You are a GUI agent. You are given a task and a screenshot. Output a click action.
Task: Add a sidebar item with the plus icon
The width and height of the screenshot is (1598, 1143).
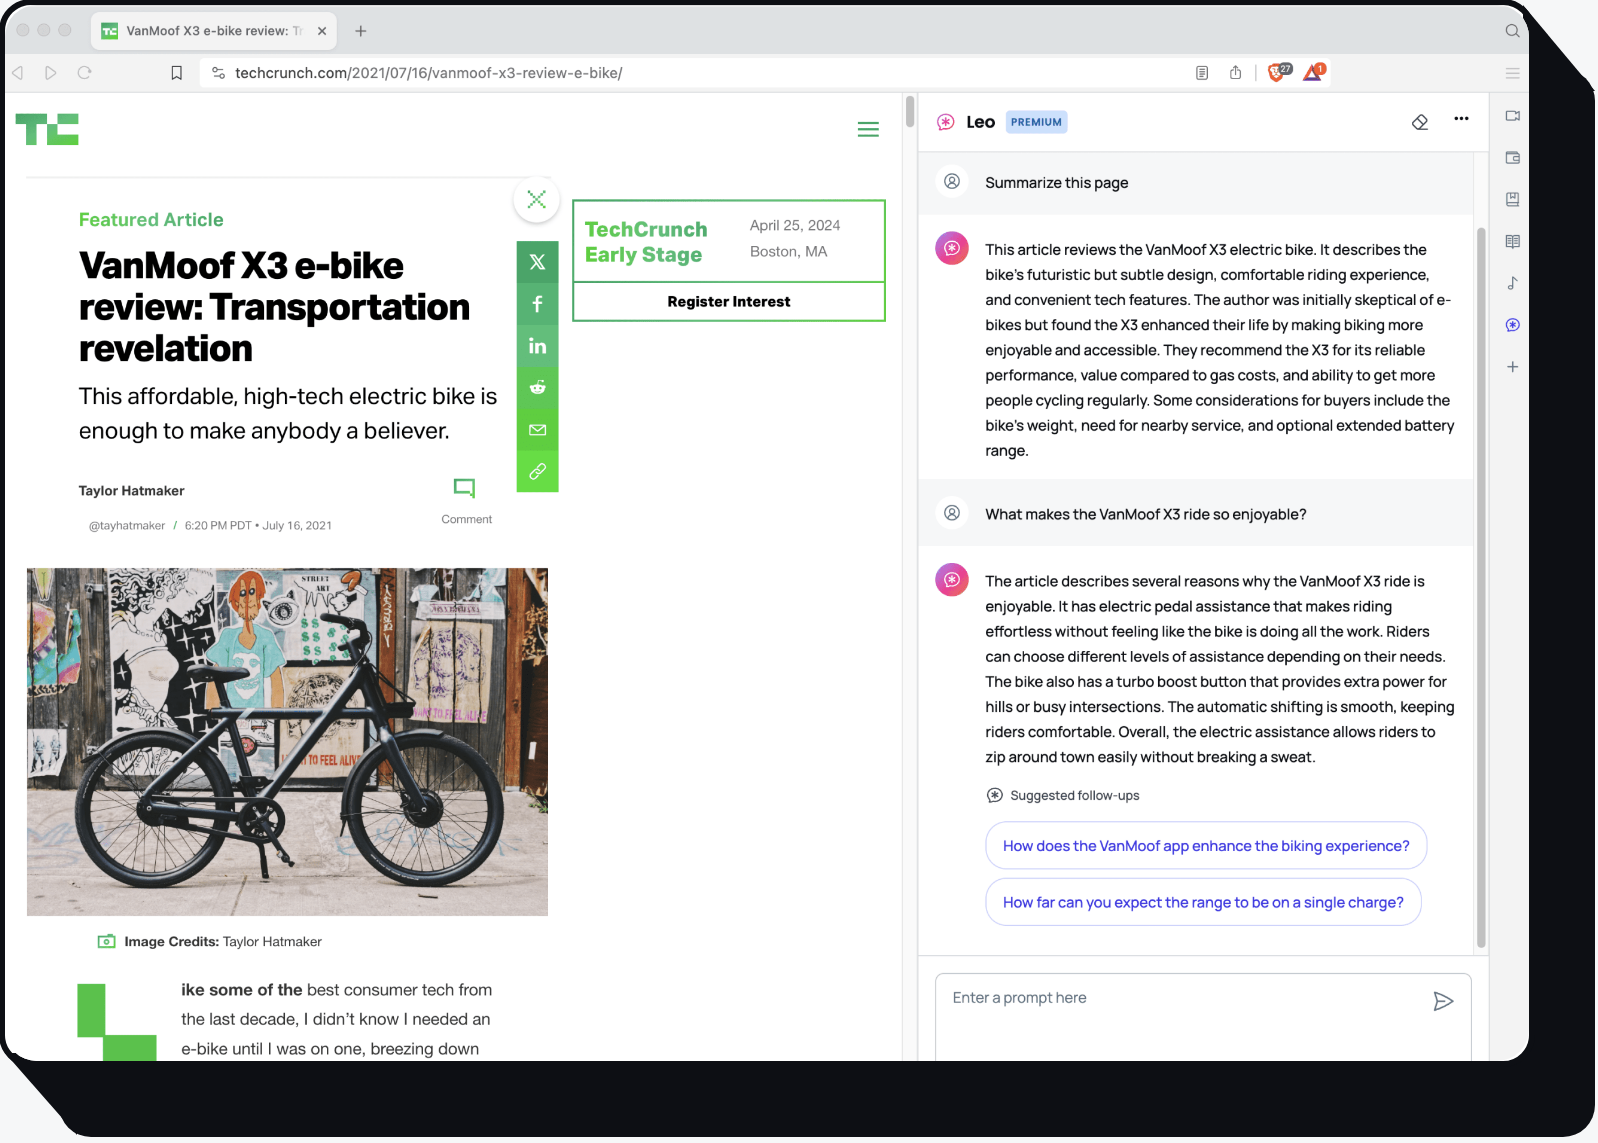click(x=1512, y=367)
